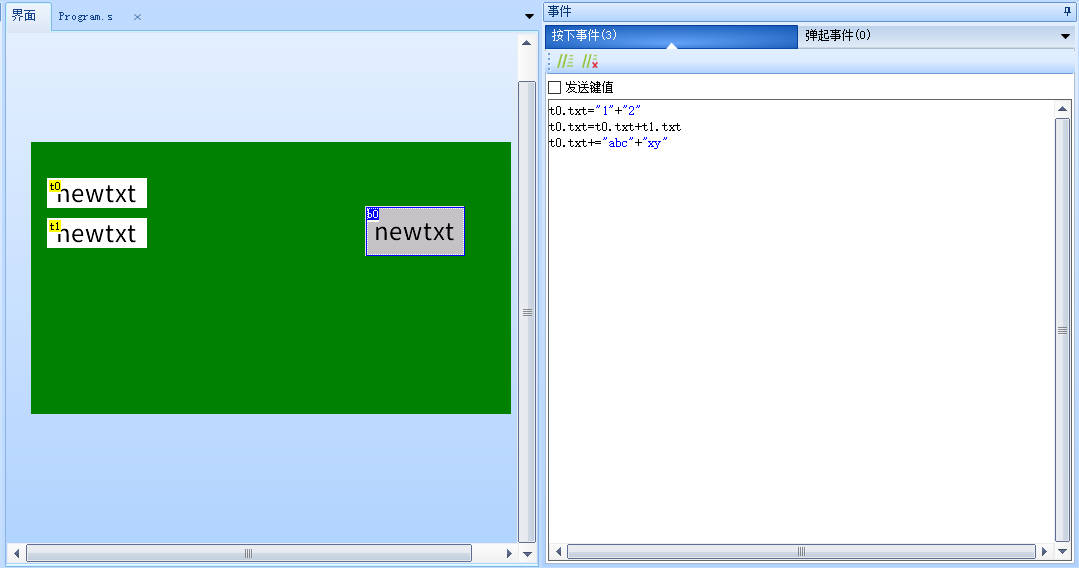Click the uncomment lines icon with red X
This screenshot has height=568, width=1079.
pyautogui.click(x=590, y=62)
